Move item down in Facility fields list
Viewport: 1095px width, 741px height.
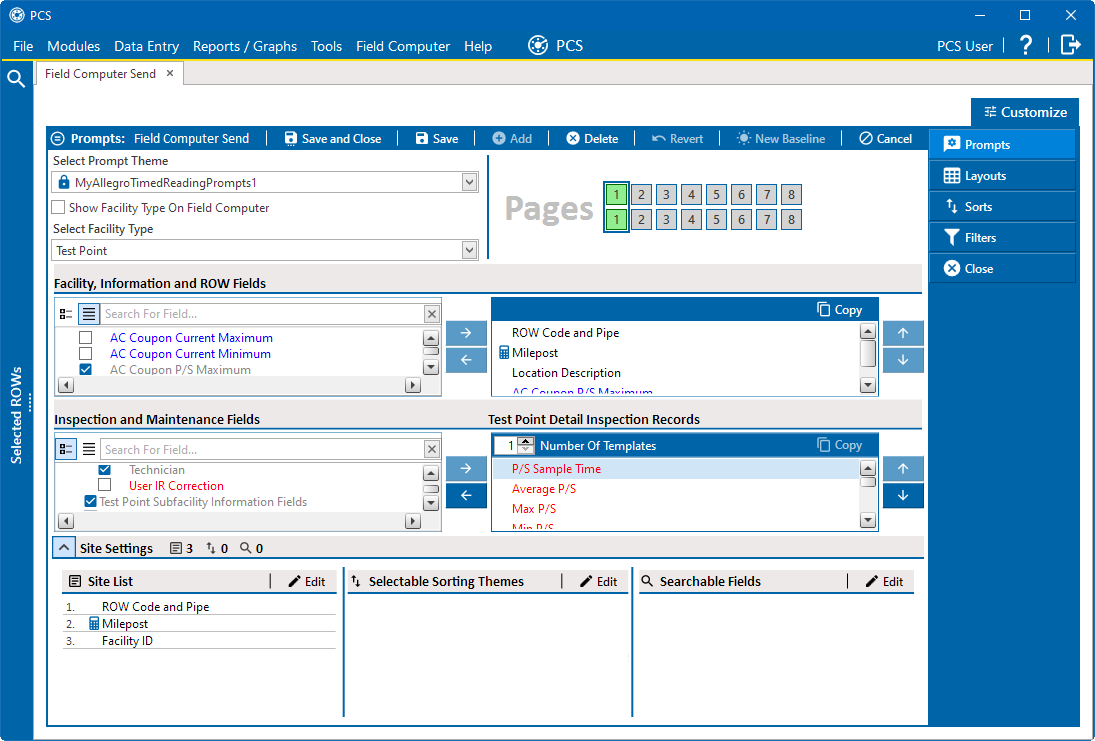[903, 360]
